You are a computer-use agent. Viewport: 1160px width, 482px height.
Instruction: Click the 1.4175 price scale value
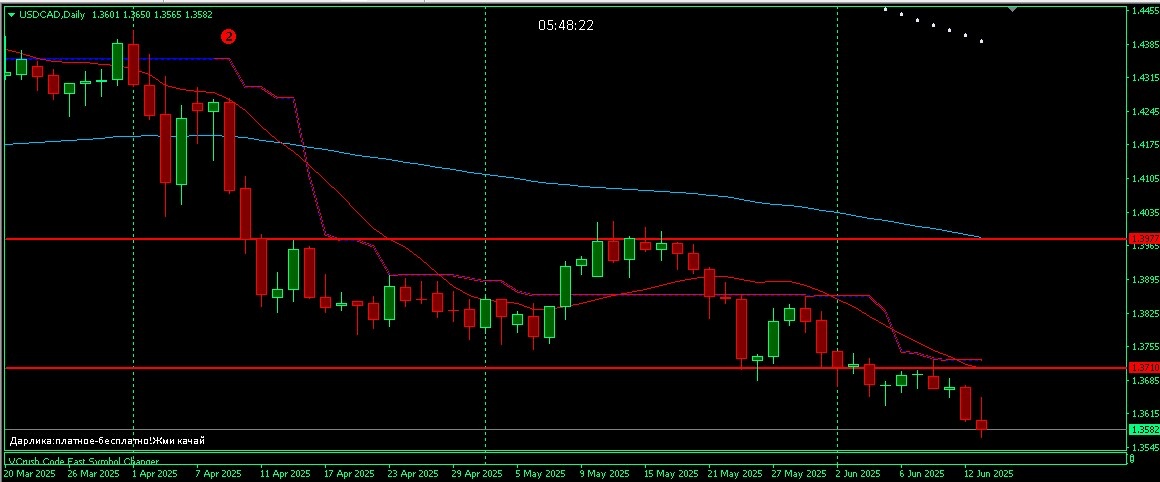[1144, 145]
